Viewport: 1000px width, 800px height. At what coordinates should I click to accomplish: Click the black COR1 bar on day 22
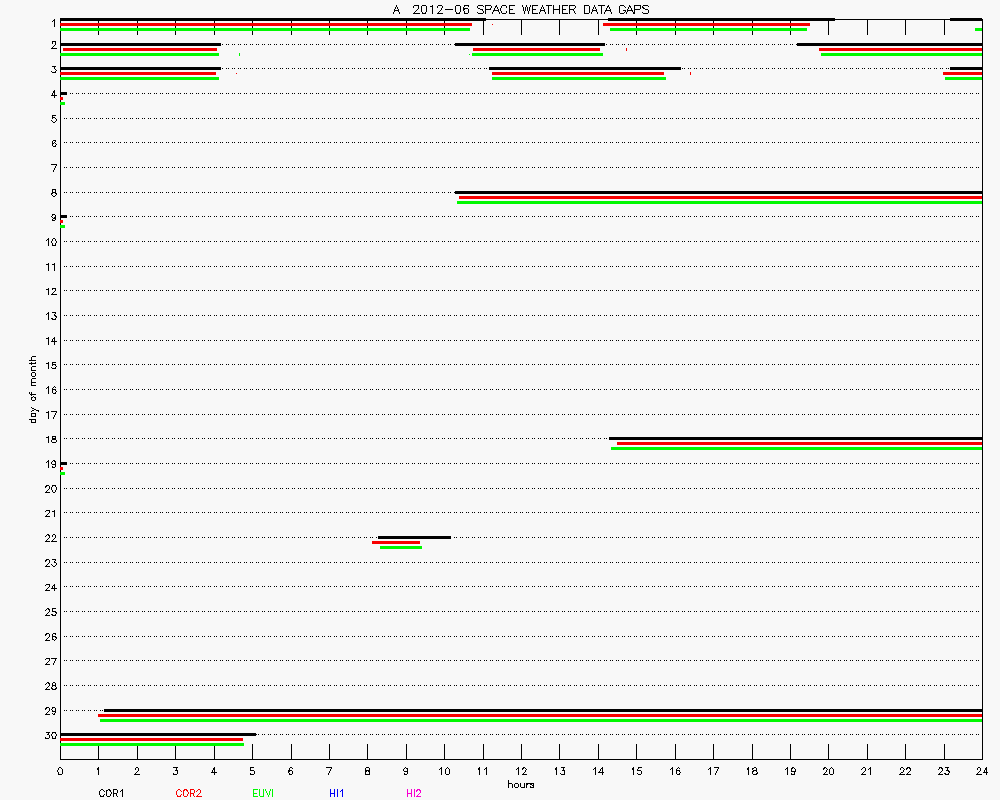click(x=414, y=537)
